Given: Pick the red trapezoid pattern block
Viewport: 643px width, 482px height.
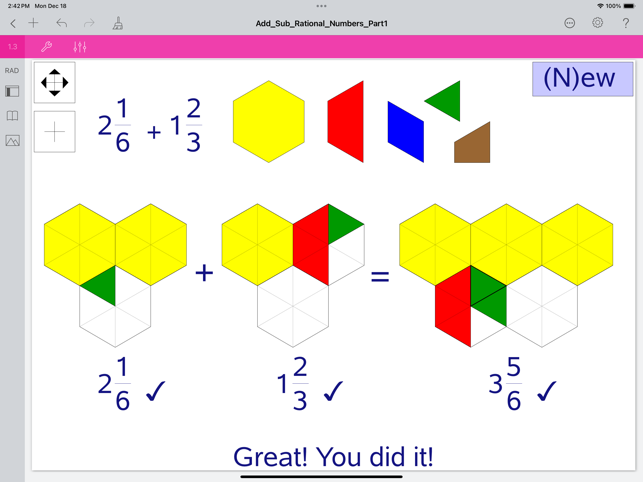Looking at the screenshot, I should tap(347, 122).
